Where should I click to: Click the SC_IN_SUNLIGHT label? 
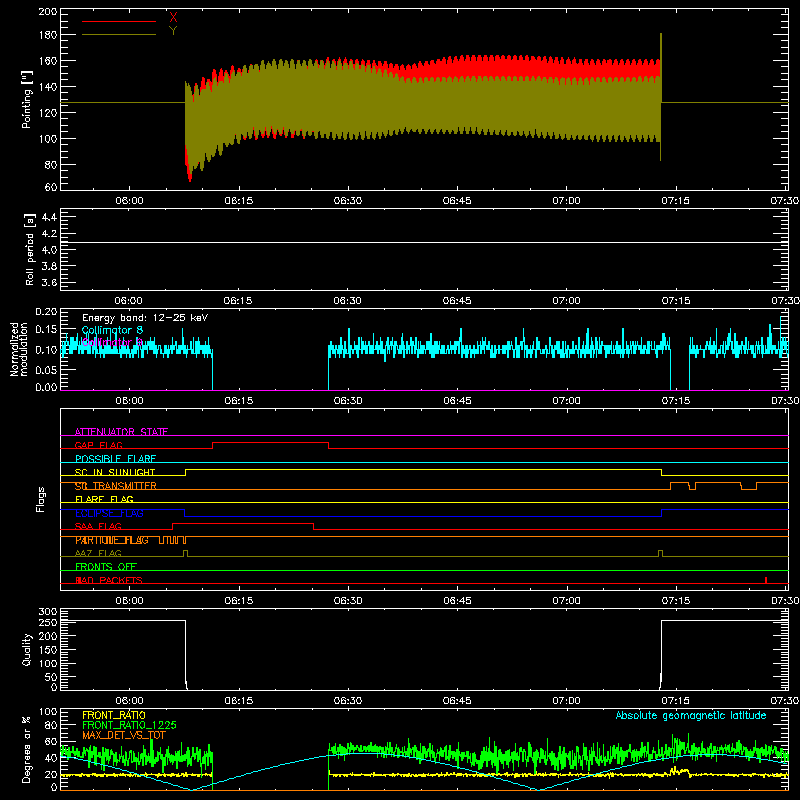(115, 472)
